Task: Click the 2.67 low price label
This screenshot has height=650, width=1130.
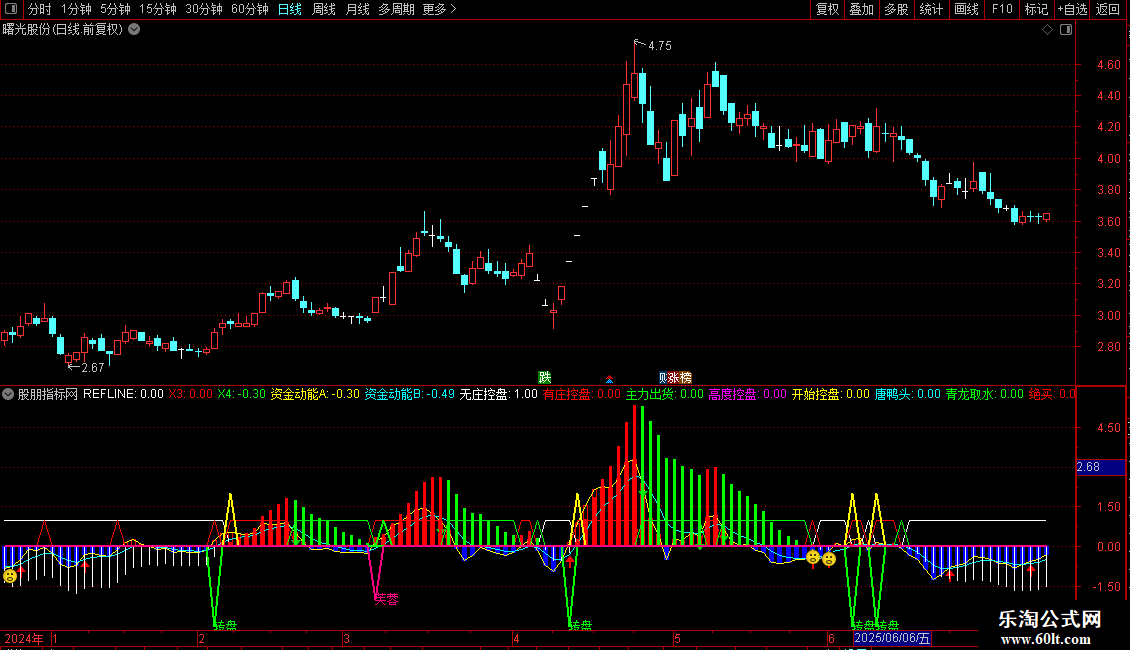Action: tap(92, 368)
